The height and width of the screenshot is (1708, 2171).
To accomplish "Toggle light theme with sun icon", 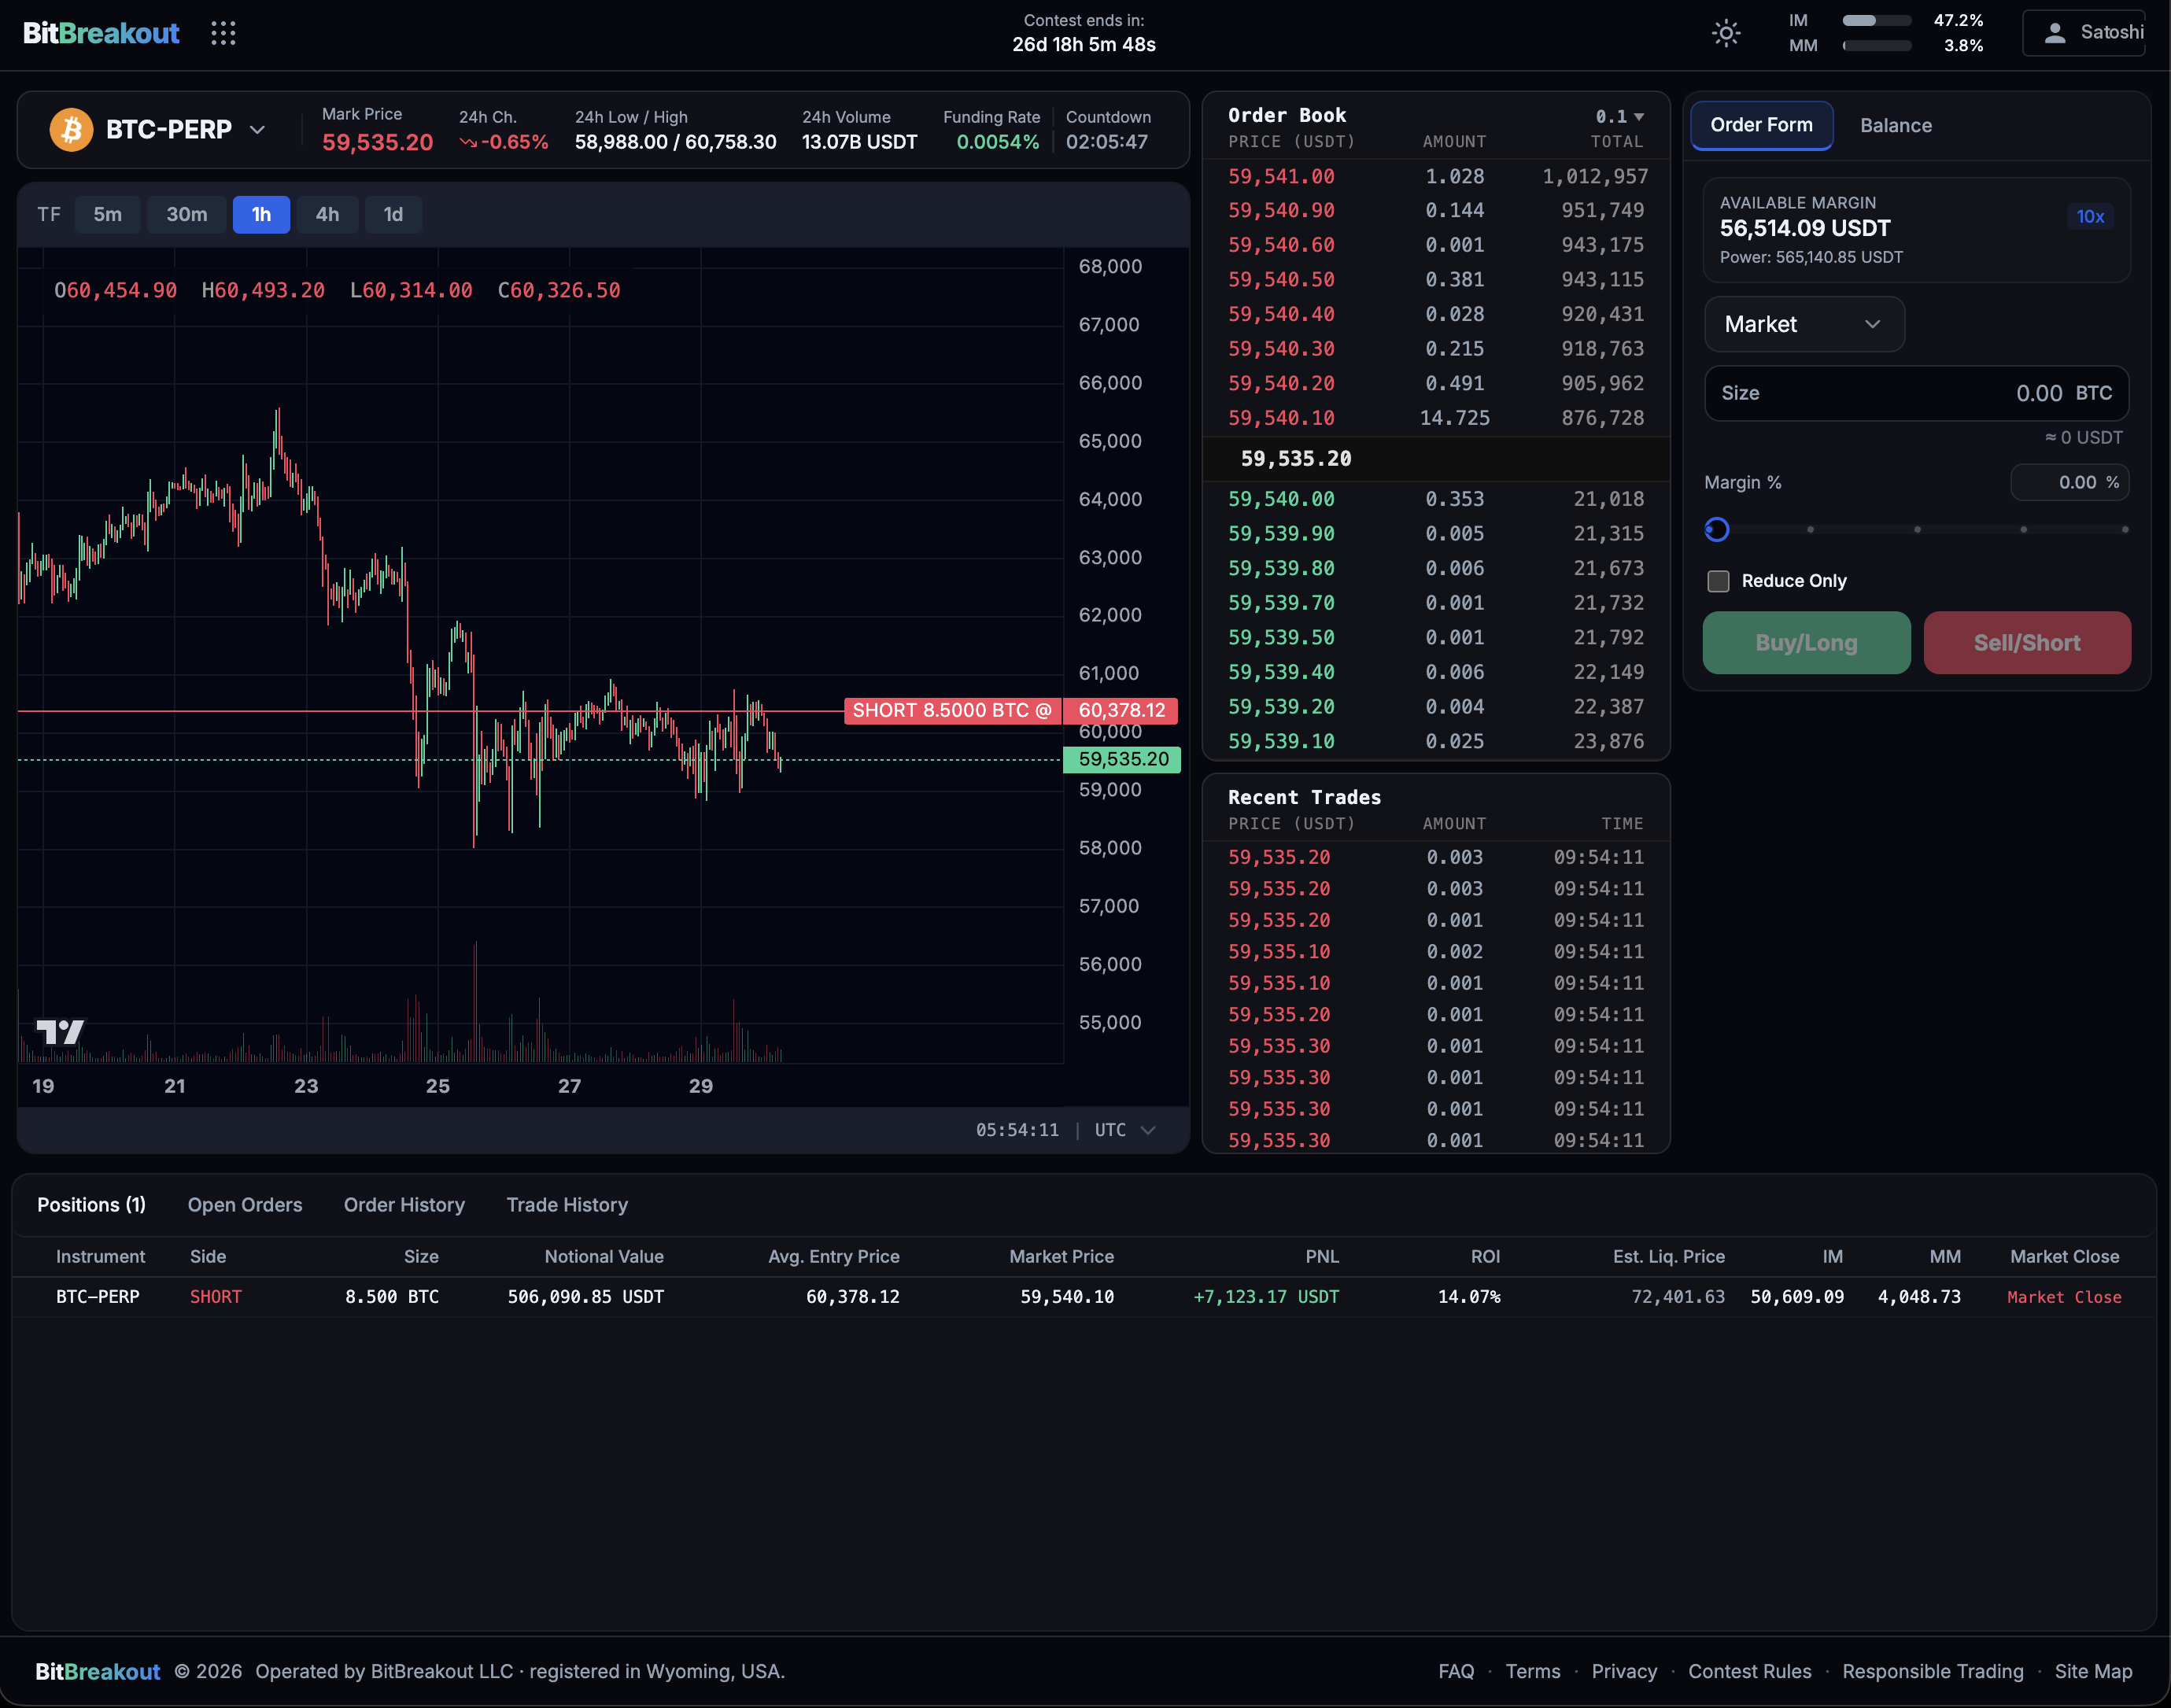I will (1726, 33).
